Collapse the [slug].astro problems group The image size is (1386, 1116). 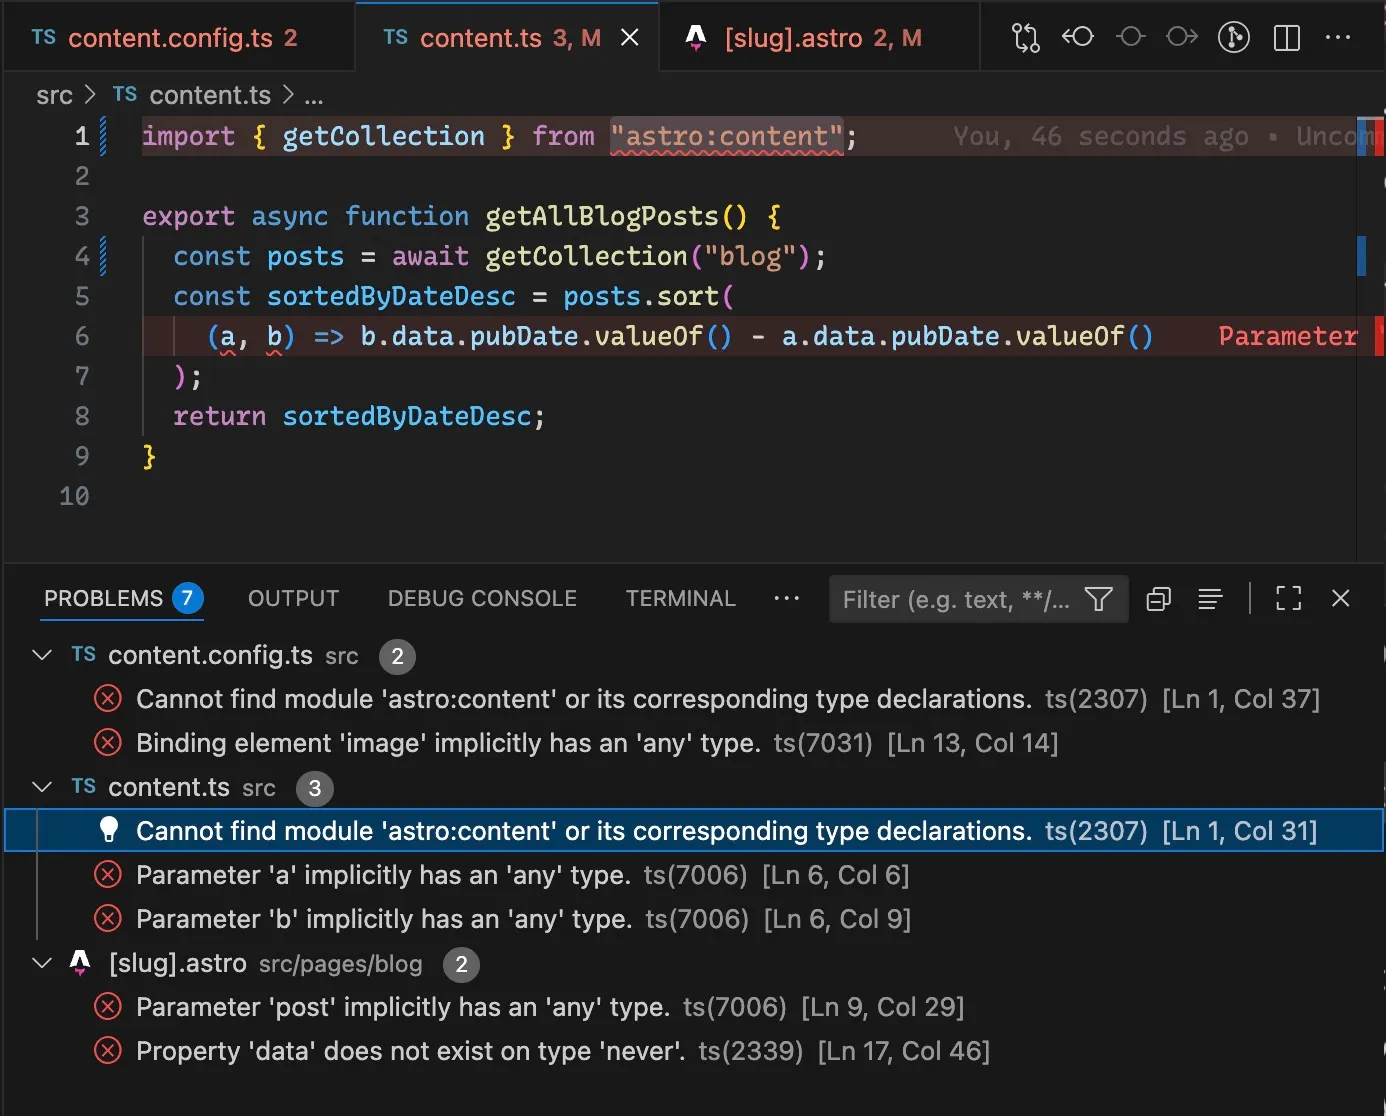click(42, 963)
